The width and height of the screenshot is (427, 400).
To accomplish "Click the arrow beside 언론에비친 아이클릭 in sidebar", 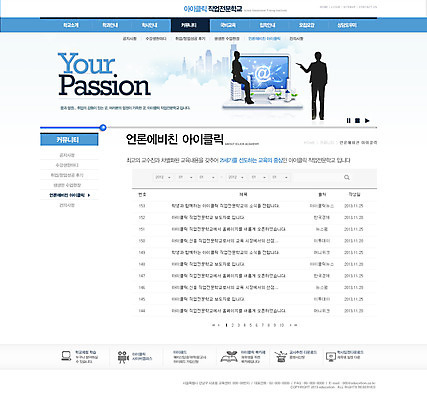I will (x=89, y=195).
